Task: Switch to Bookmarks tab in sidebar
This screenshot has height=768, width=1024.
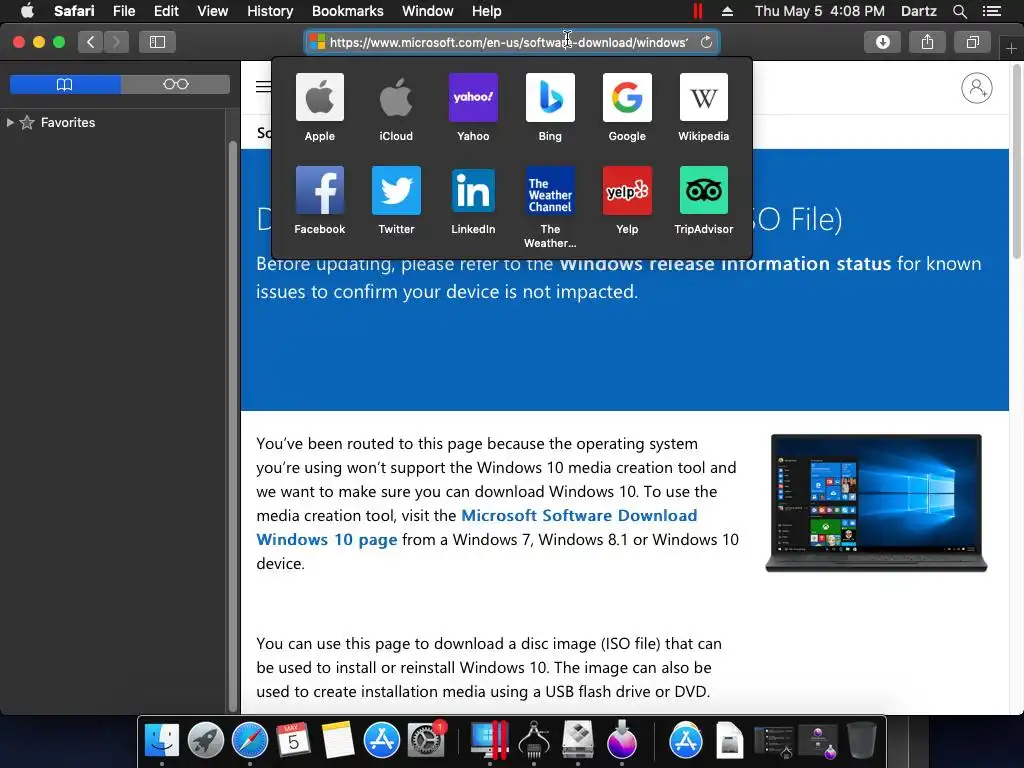Action: click(65, 84)
